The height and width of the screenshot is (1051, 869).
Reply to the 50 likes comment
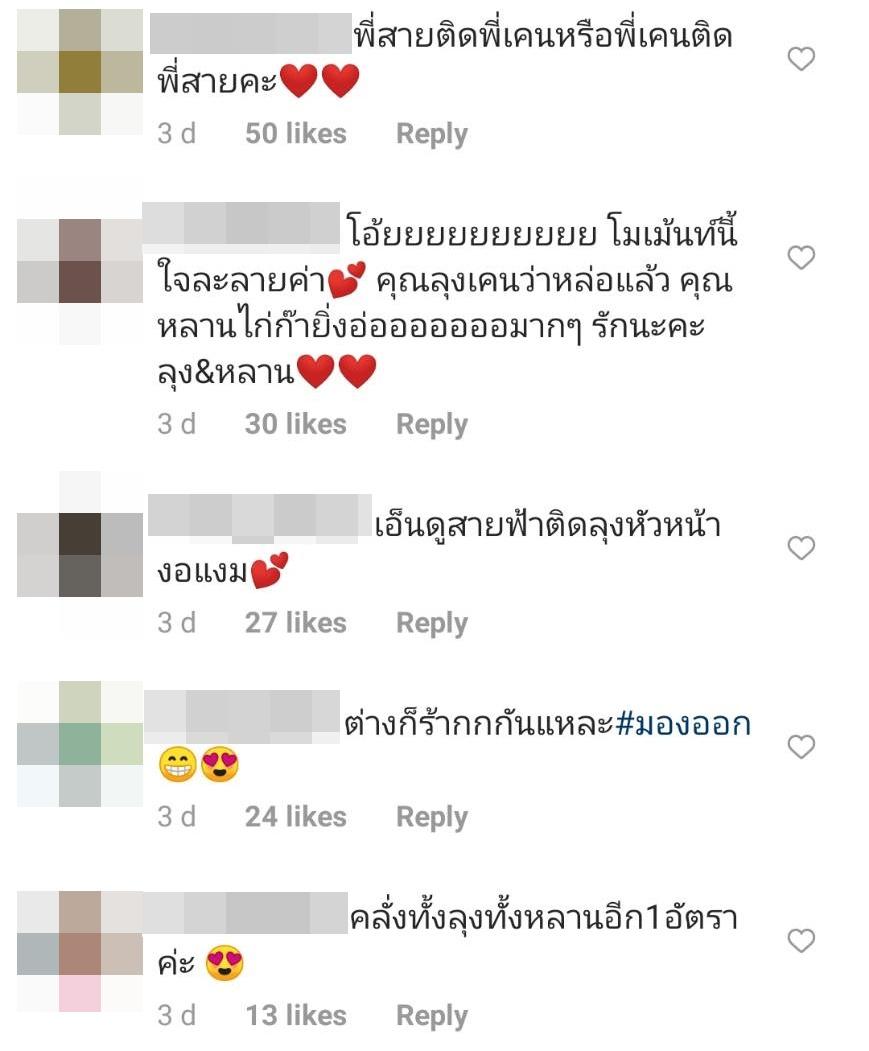pos(432,134)
